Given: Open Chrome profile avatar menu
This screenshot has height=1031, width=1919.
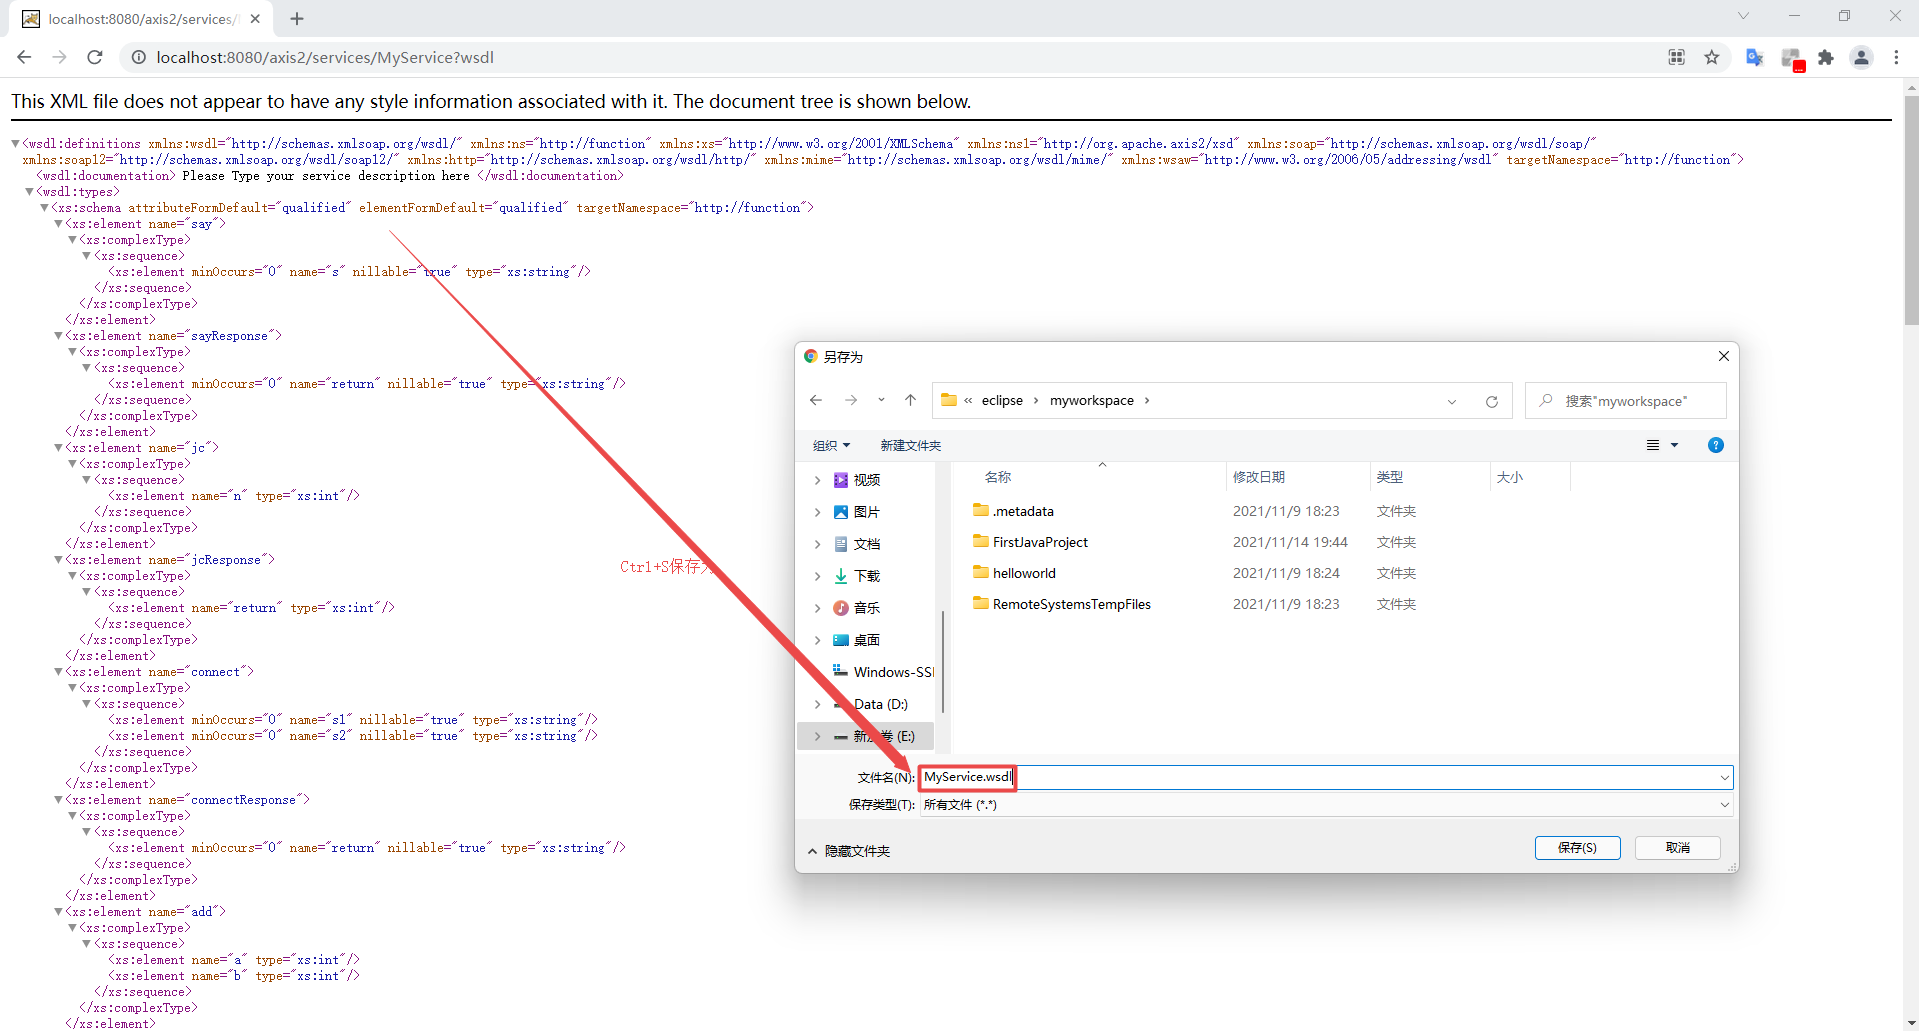Looking at the screenshot, I should coord(1861,57).
